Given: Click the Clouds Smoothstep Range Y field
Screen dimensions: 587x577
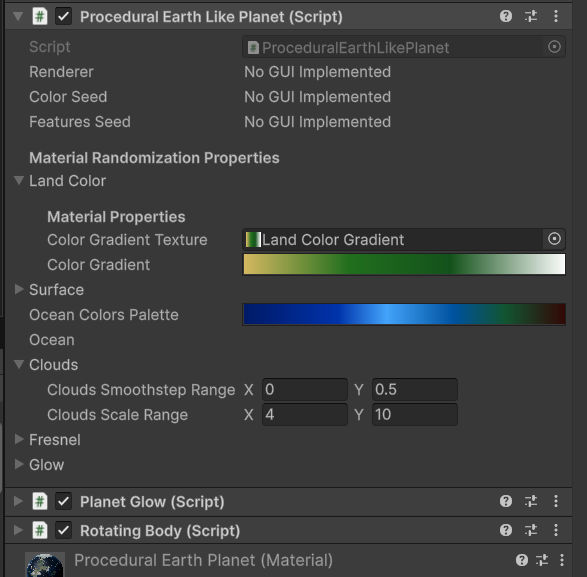Looking at the screenshot, I should (415, 389).
